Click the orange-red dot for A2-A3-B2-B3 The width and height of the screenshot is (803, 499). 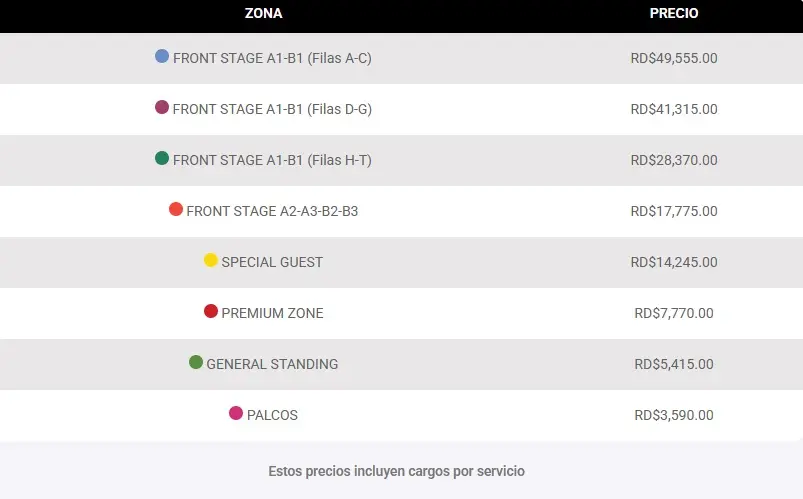click(x=176, y=209)
